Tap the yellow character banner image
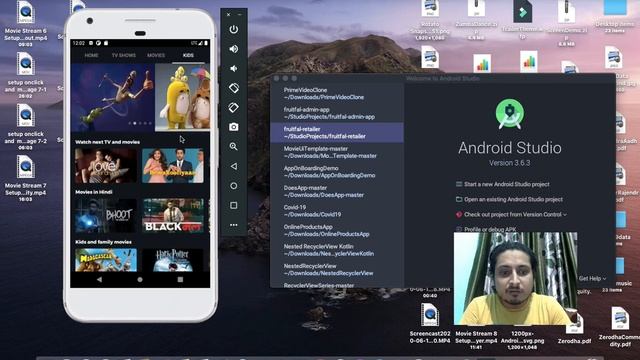This screenshot has height=360, width=640. pyautogui.click(x=182, y=97)
